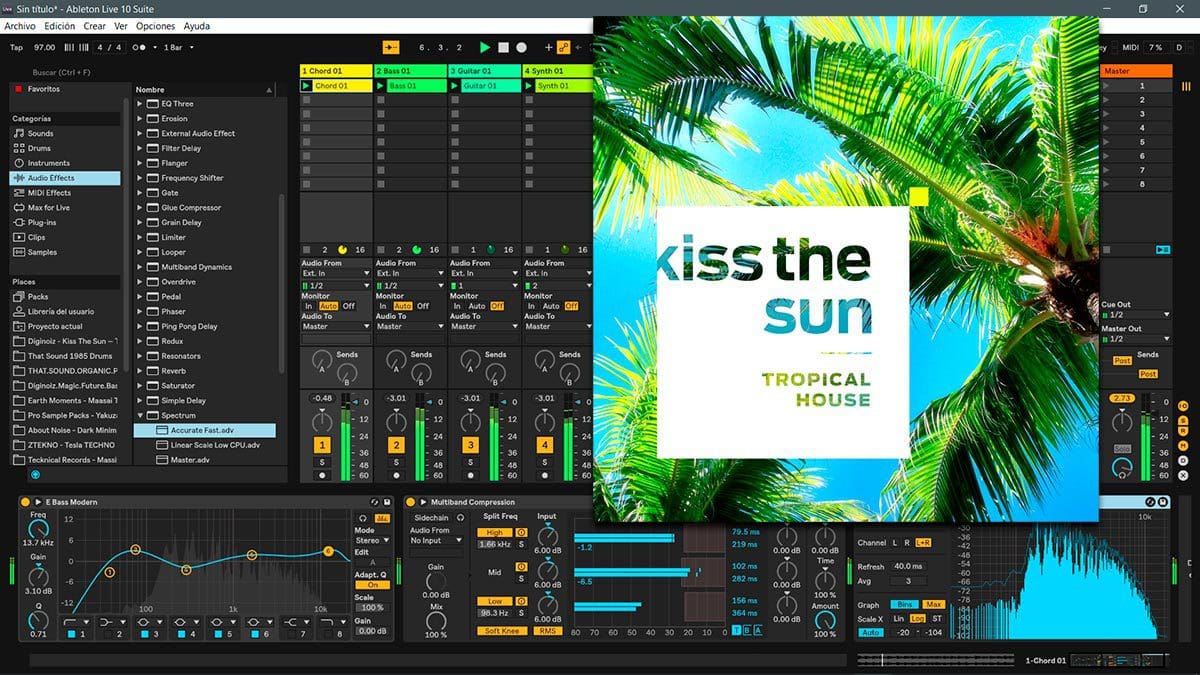Open the Crear menu
Image resolution: width=1200 pixels, height=675 pixels.
pos(95,26)
